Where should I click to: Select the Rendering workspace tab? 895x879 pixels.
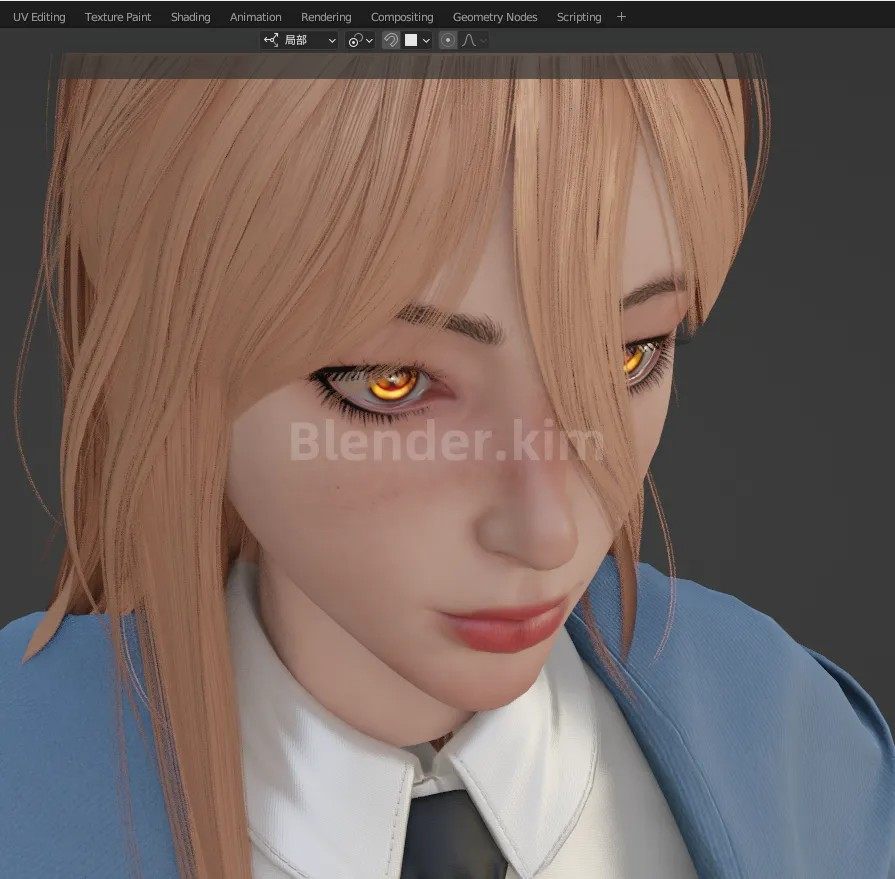coord(326,17)
